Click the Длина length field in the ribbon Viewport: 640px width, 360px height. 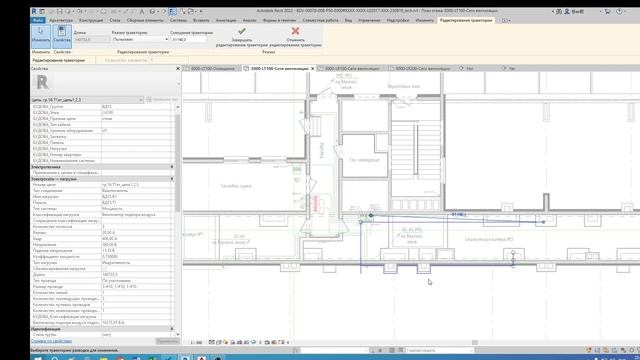[91, 40]
